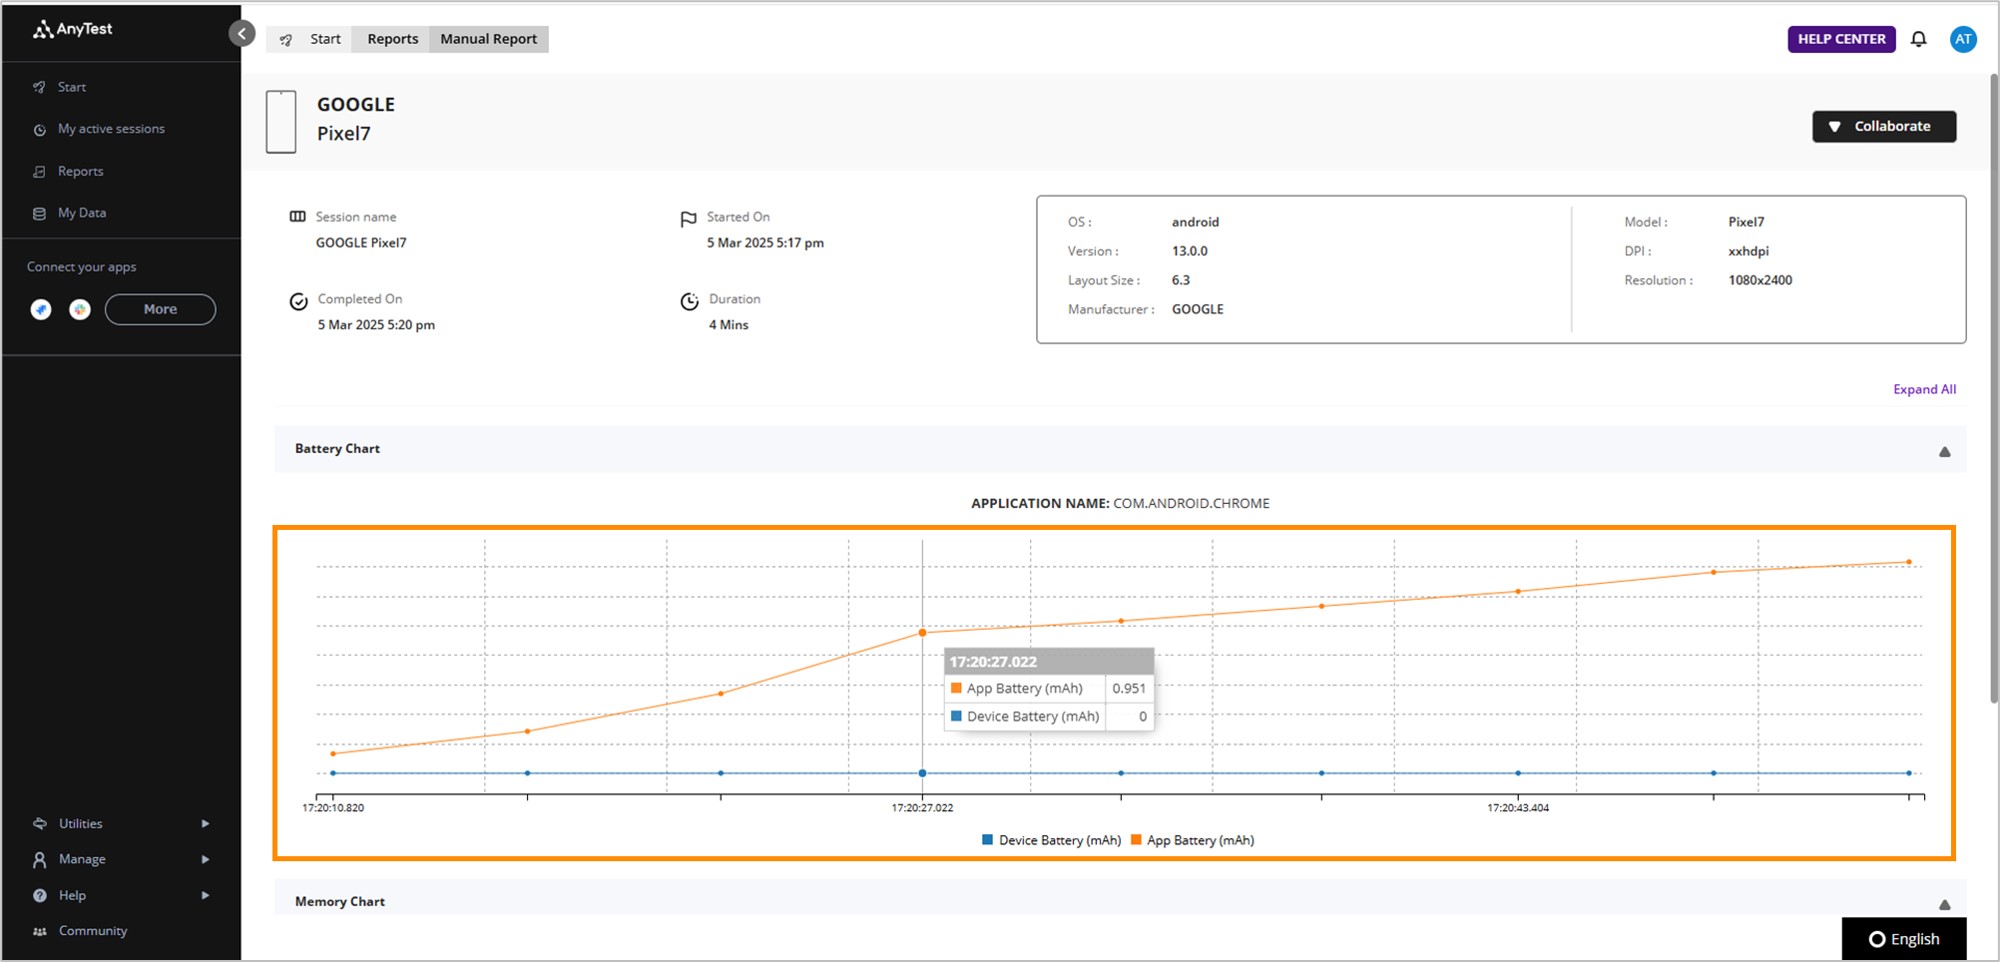Click the DPI value 'xxhdpi'
The height and width of the screenshot is (962, 2000).
point(1748,251)
